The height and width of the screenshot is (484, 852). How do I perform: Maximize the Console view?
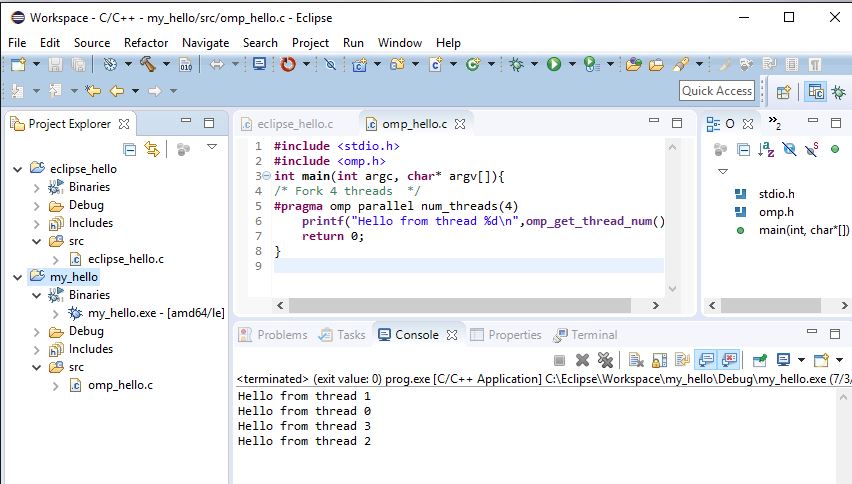[x=835, y=333]
